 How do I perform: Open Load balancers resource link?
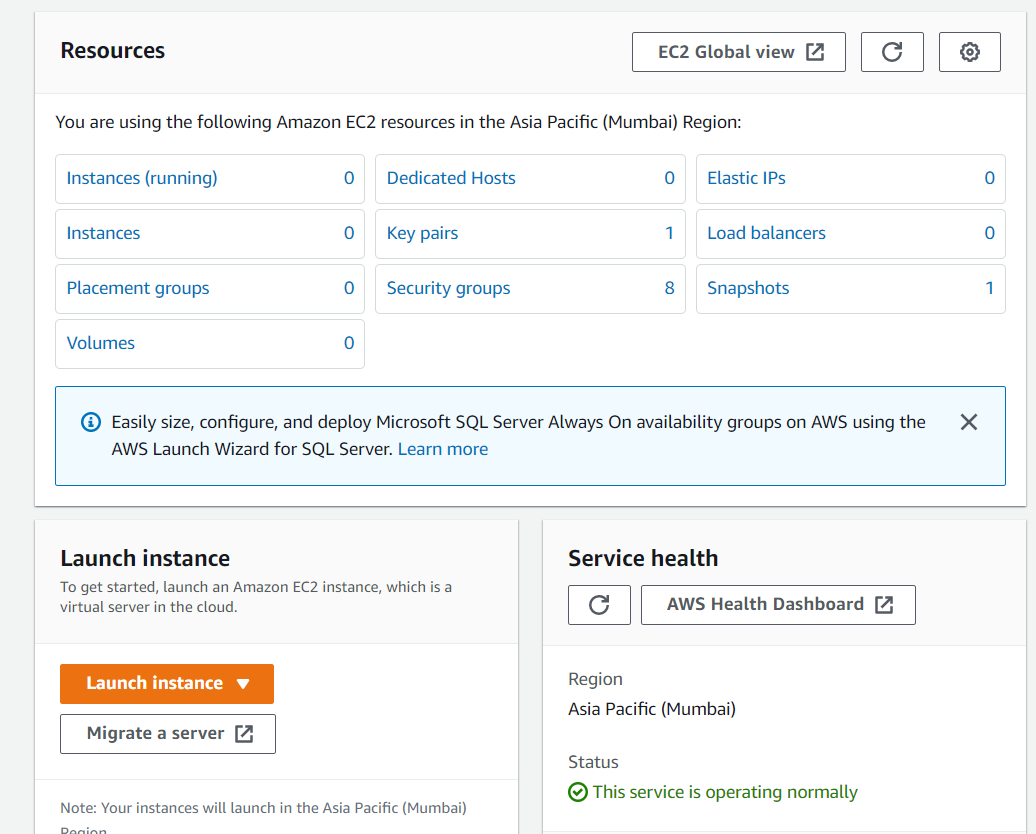click(x=766, y=233)
